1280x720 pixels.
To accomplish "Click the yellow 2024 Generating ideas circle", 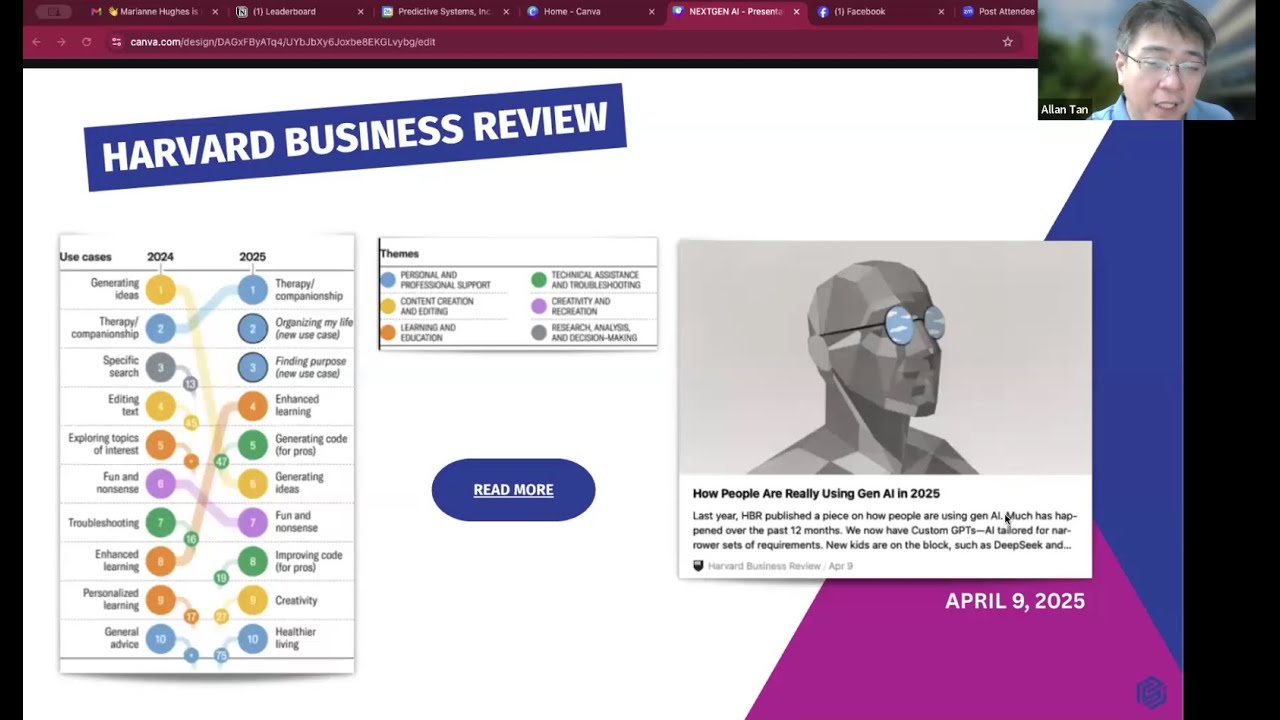I will (160, 290).
